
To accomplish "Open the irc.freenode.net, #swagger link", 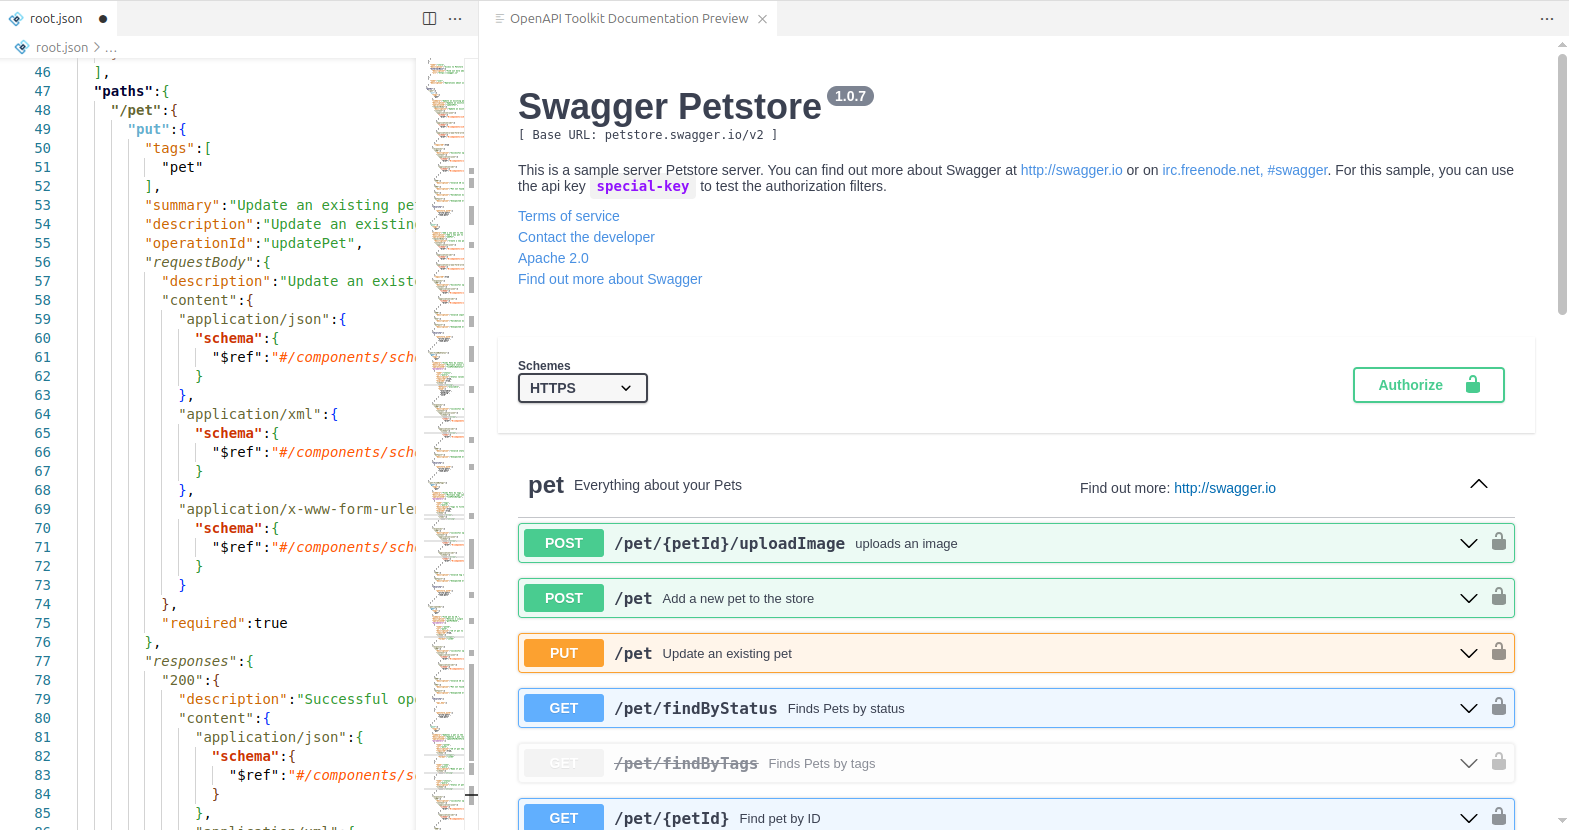I will click(1245, 170).
